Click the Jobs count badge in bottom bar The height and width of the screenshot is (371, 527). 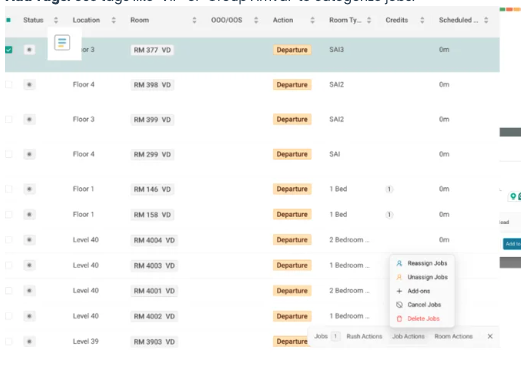(x=335, y=336)
